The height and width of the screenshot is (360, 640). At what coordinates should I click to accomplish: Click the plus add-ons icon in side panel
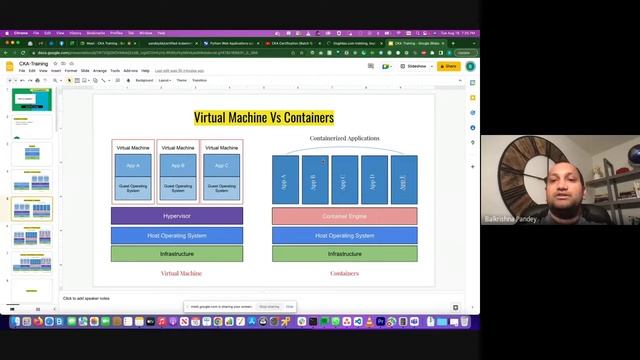pyautogui.click(x=473, y=167)
